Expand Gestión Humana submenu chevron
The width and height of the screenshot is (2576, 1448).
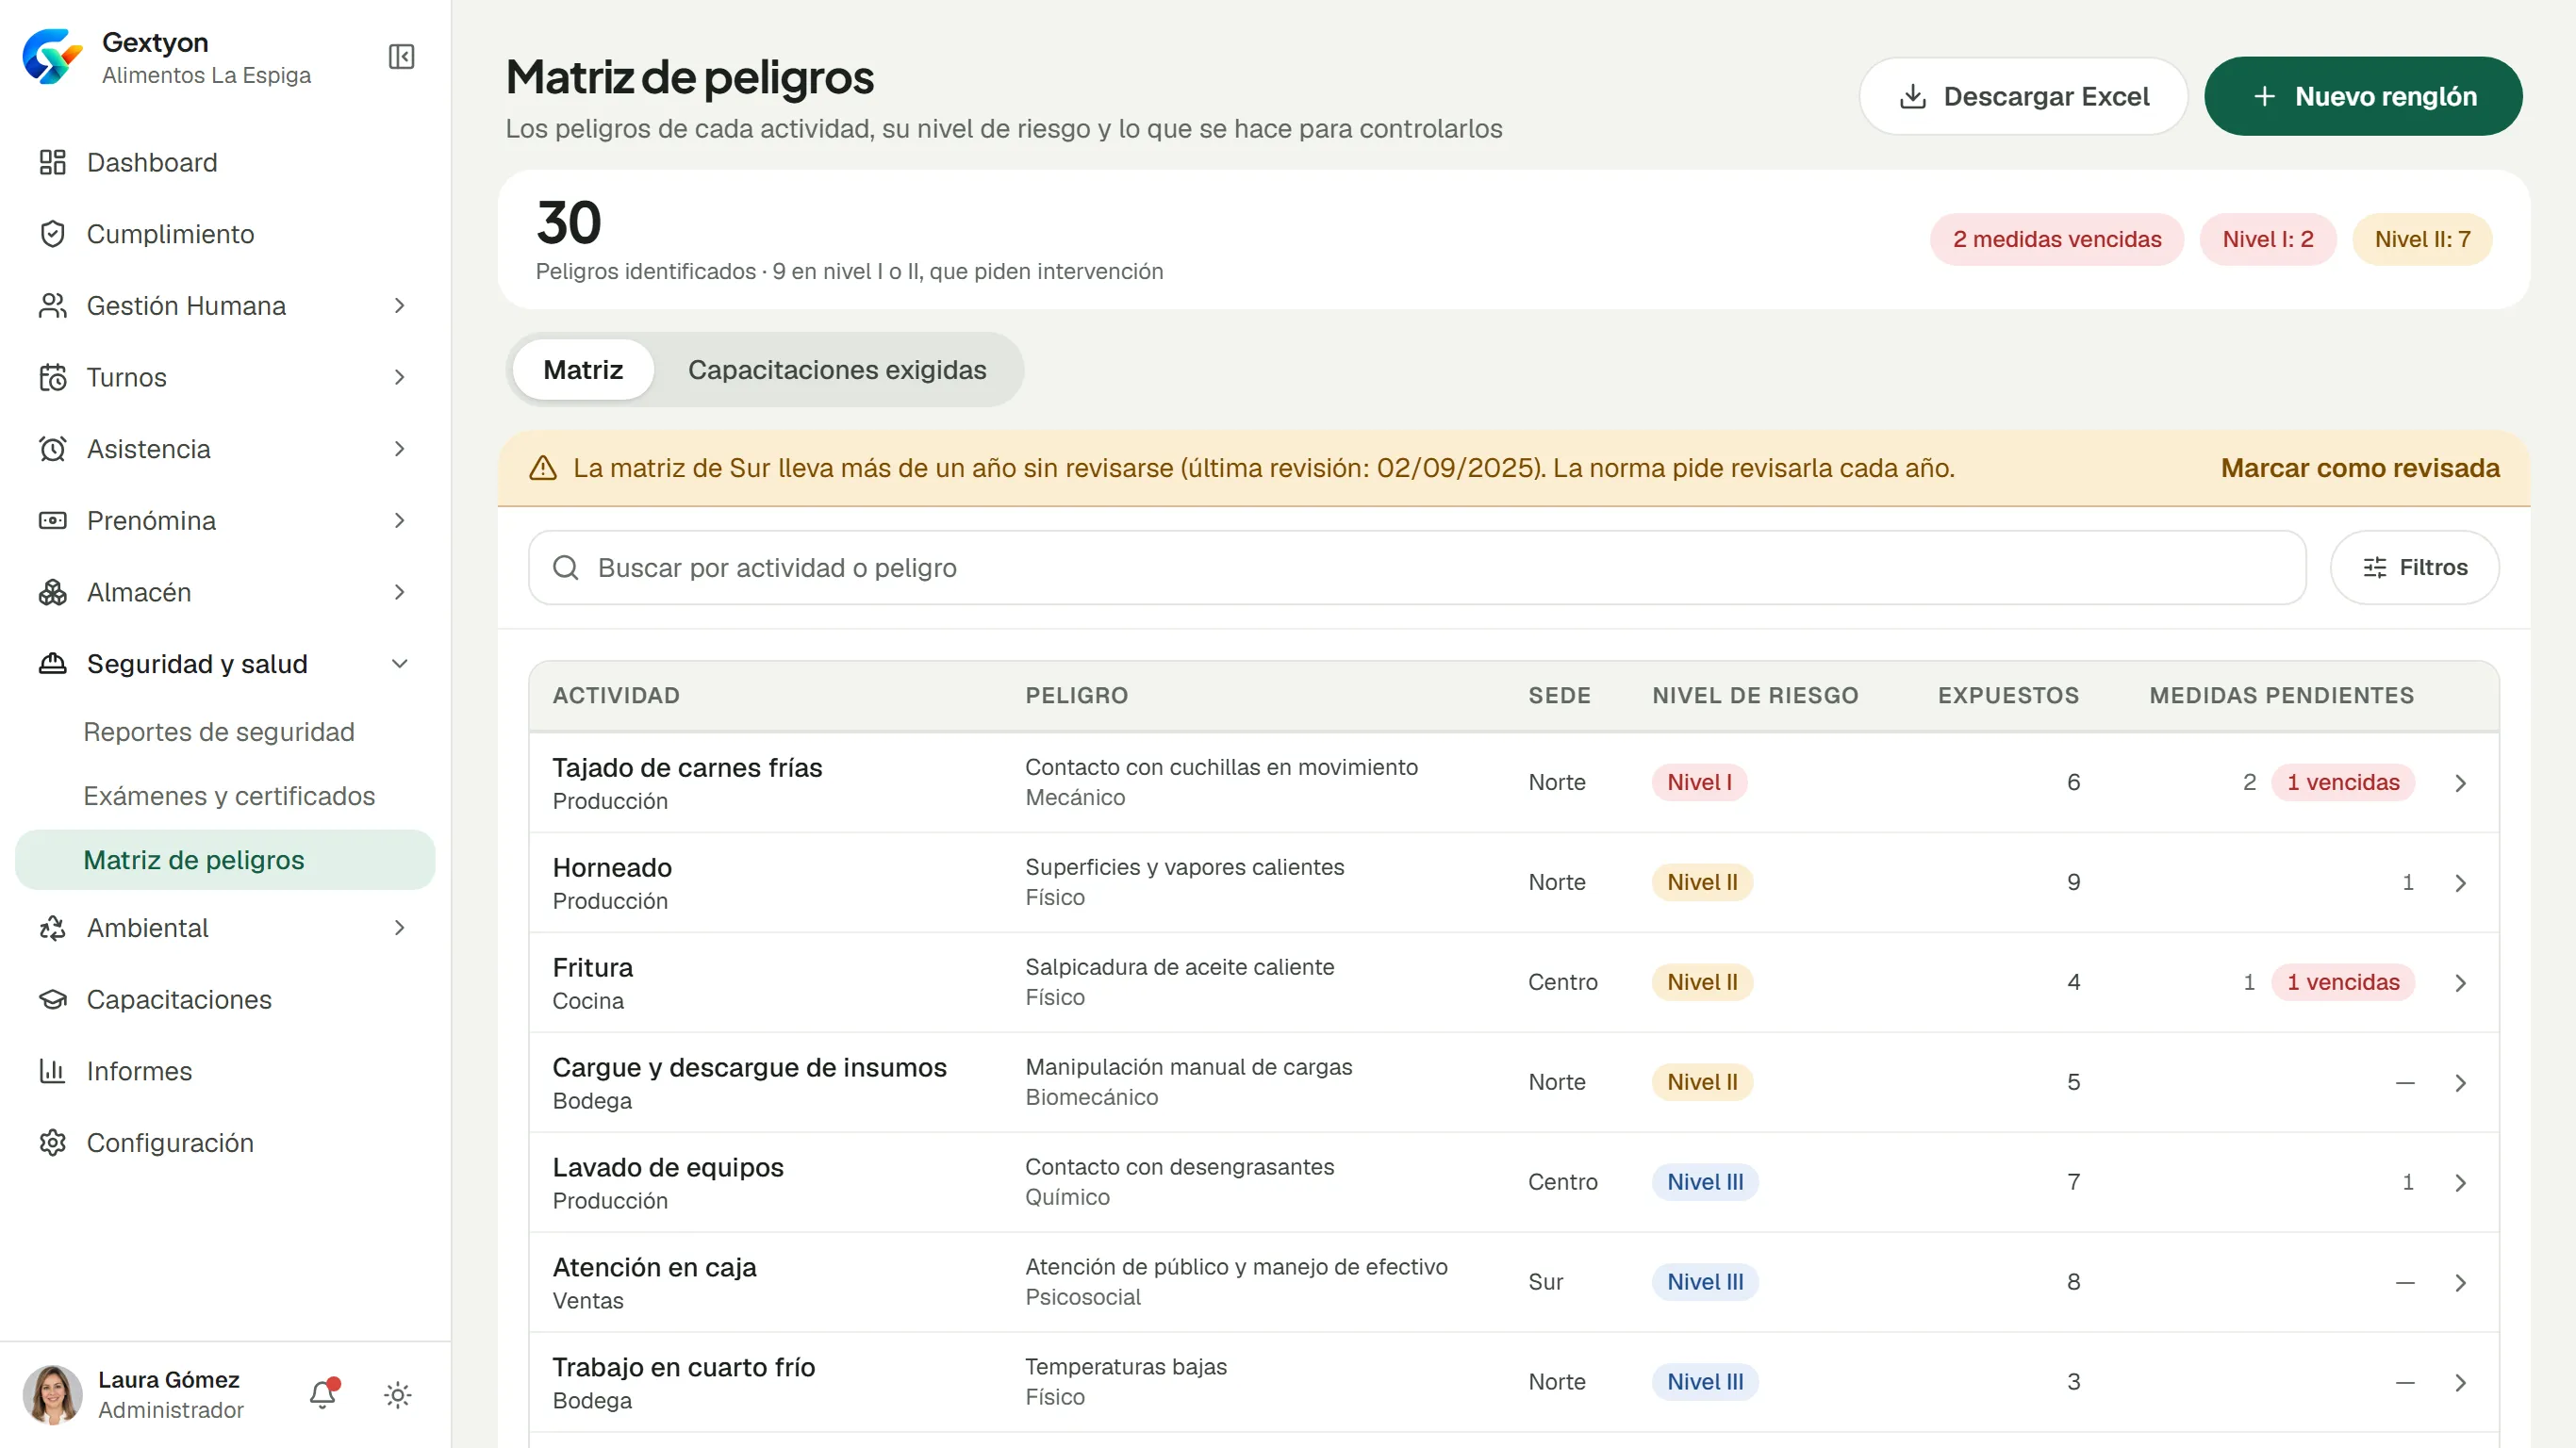[x=400, y=305]
